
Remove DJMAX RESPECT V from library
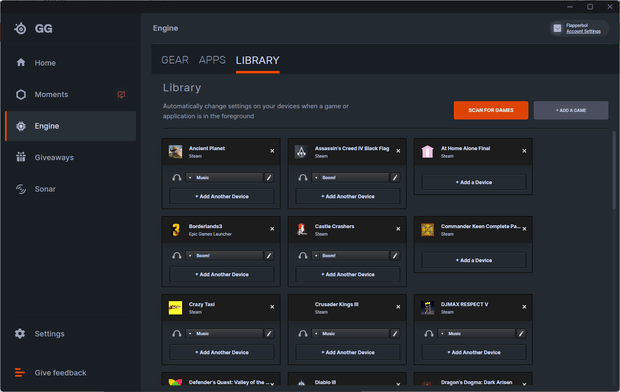524,307
